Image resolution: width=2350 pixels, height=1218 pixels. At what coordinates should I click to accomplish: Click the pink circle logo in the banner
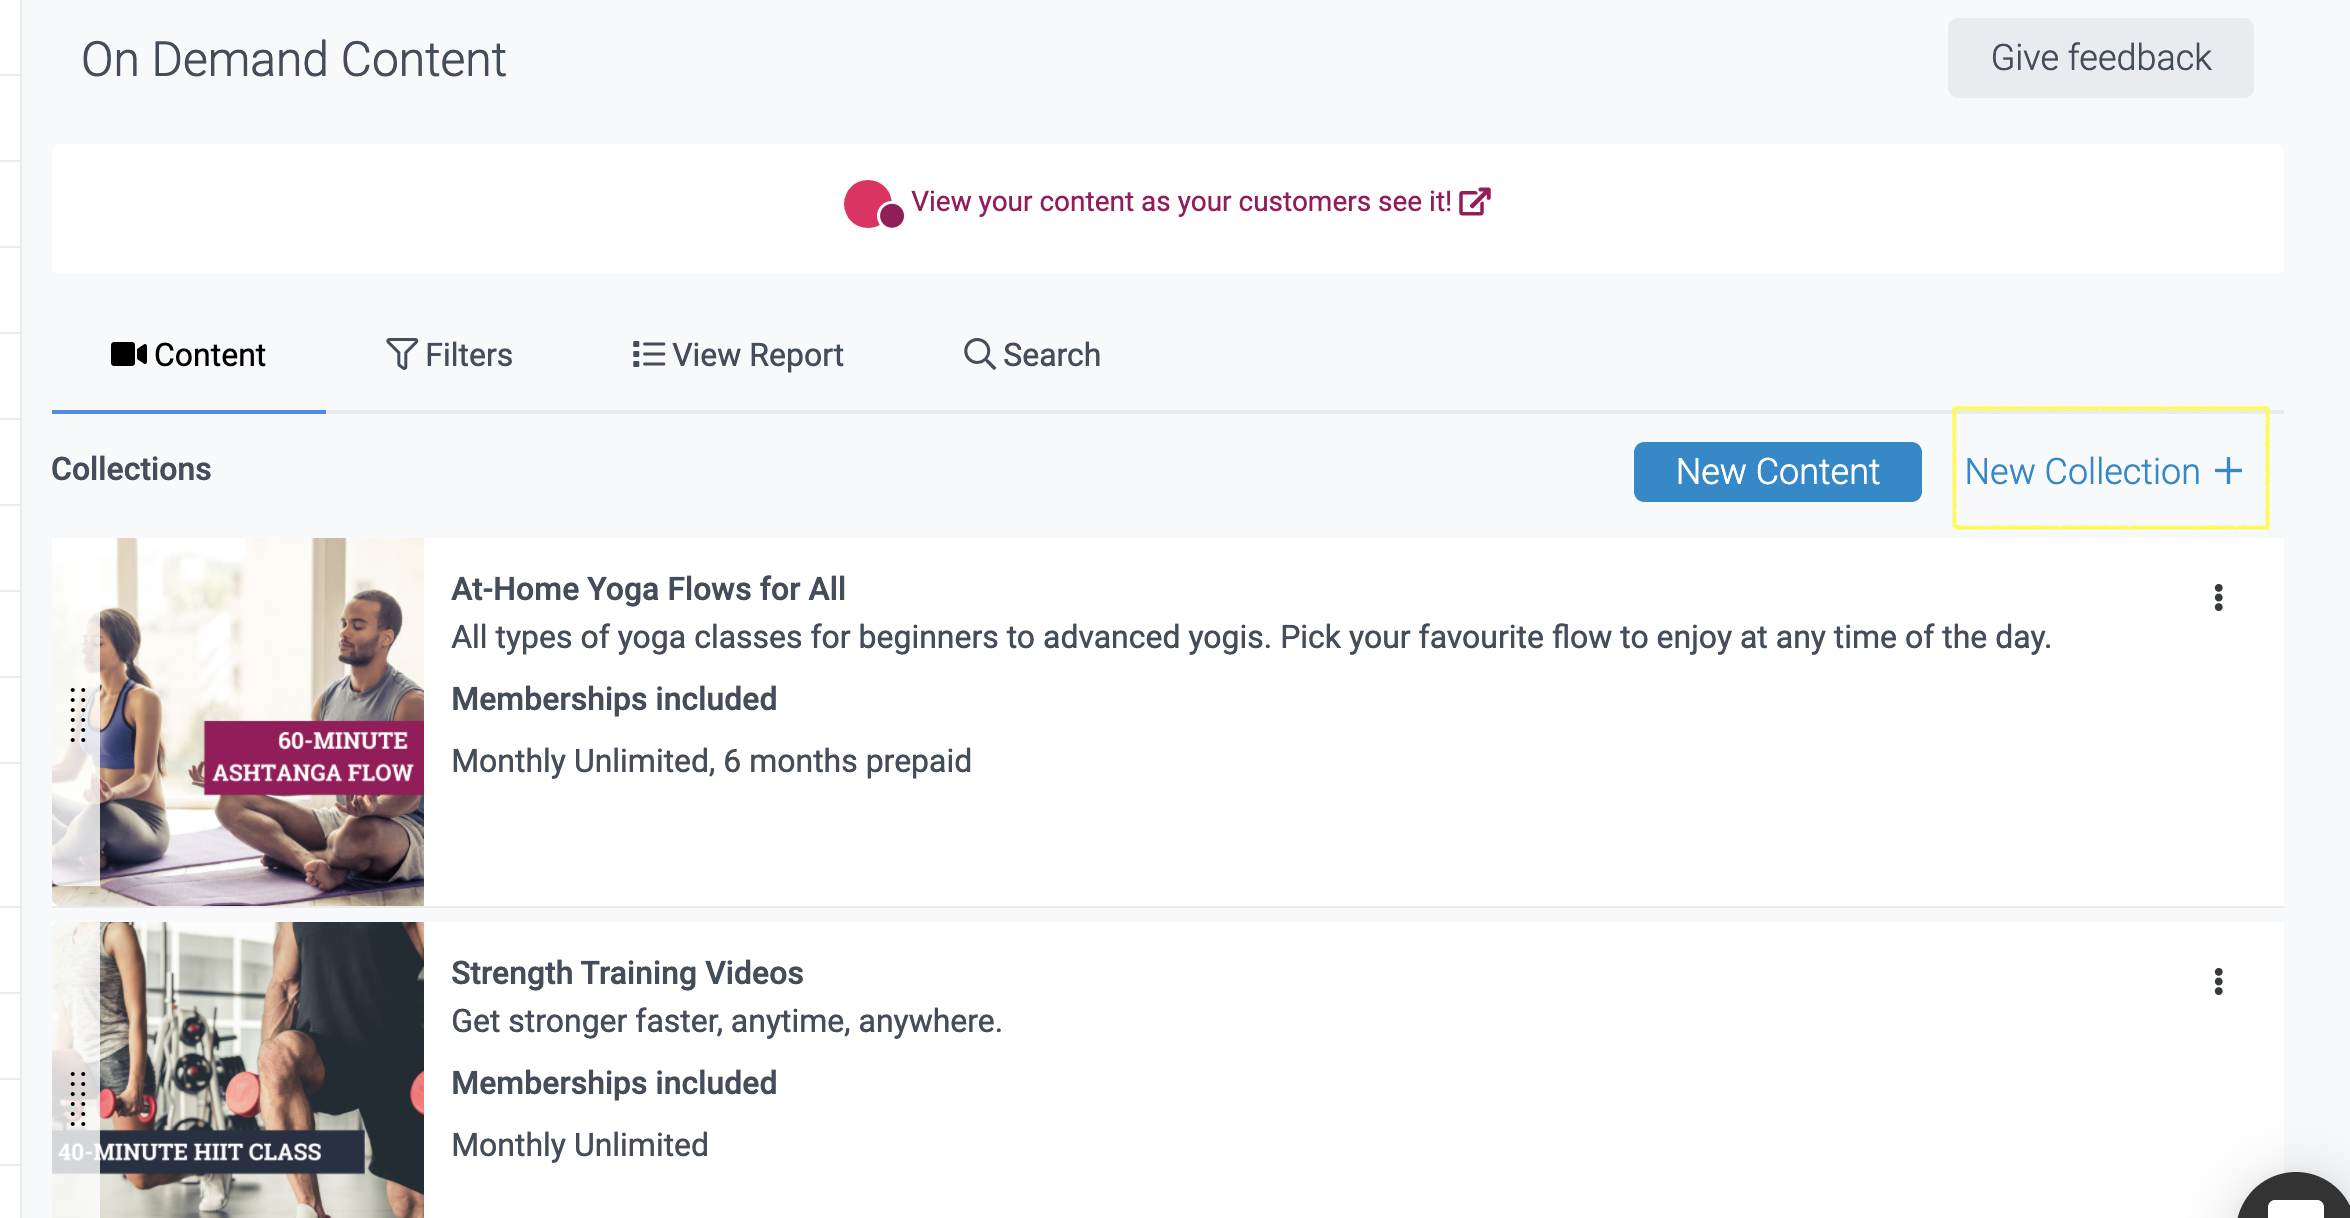(x=873, y=204)
